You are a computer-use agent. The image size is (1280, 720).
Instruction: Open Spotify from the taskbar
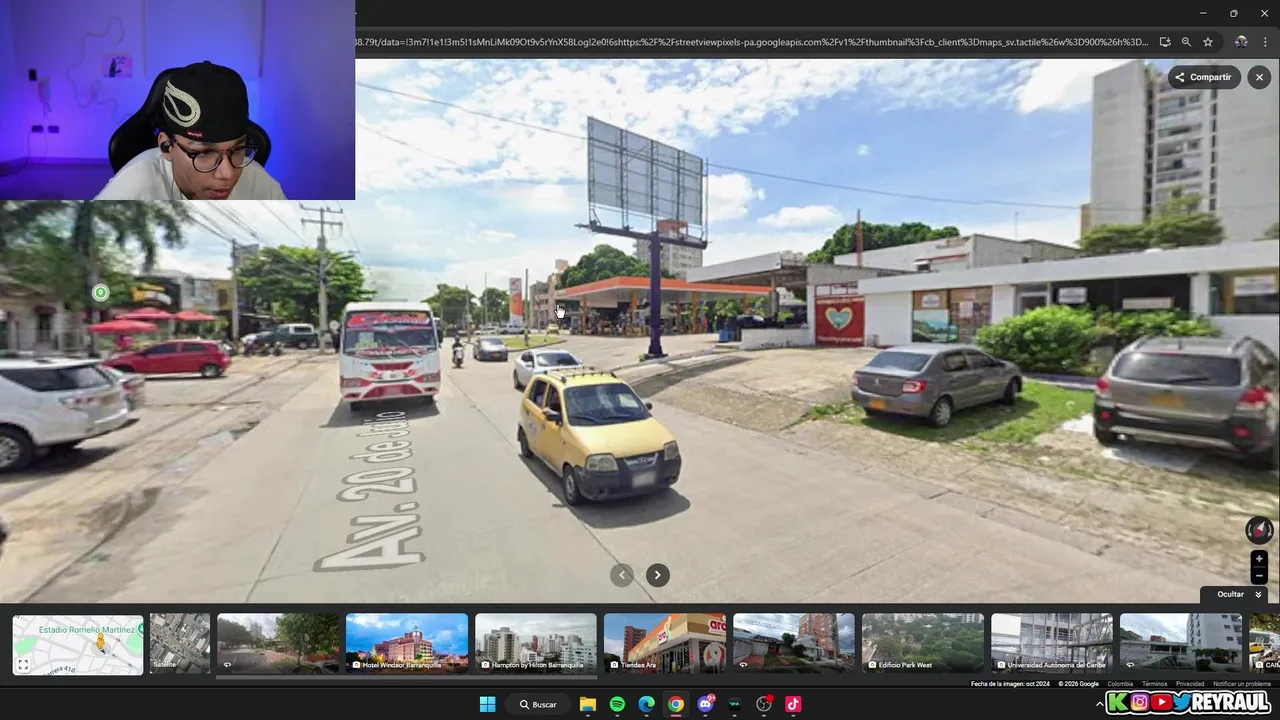[617, 704]
